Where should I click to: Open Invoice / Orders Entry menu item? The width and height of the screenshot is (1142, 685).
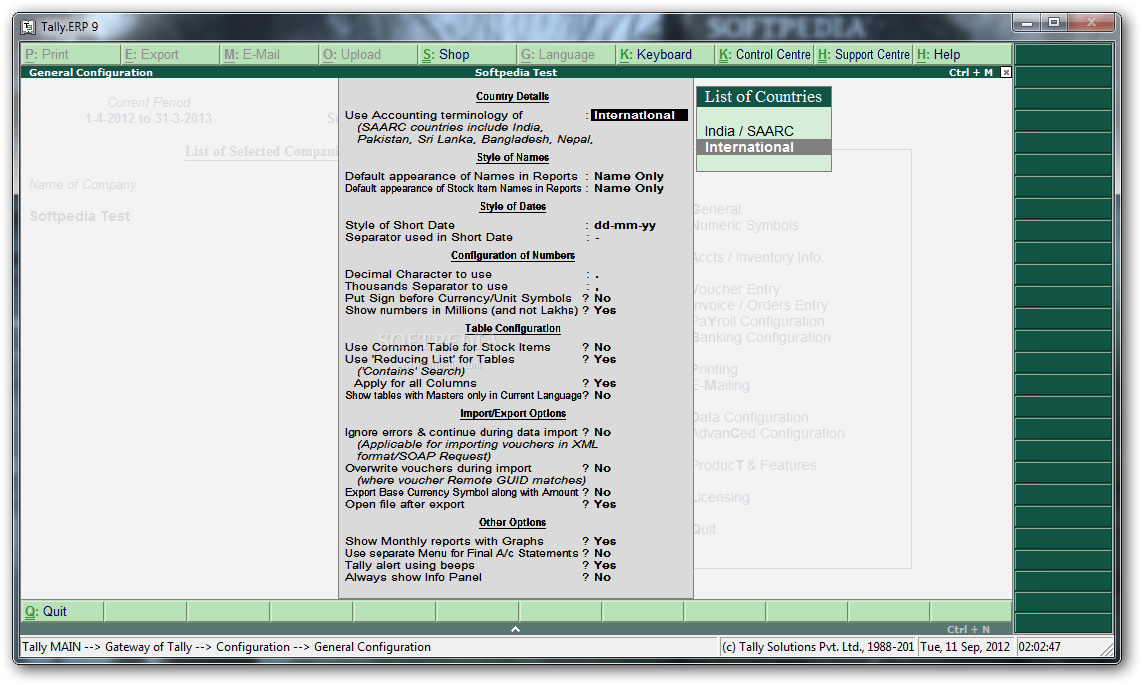click(x=761, y=305)
